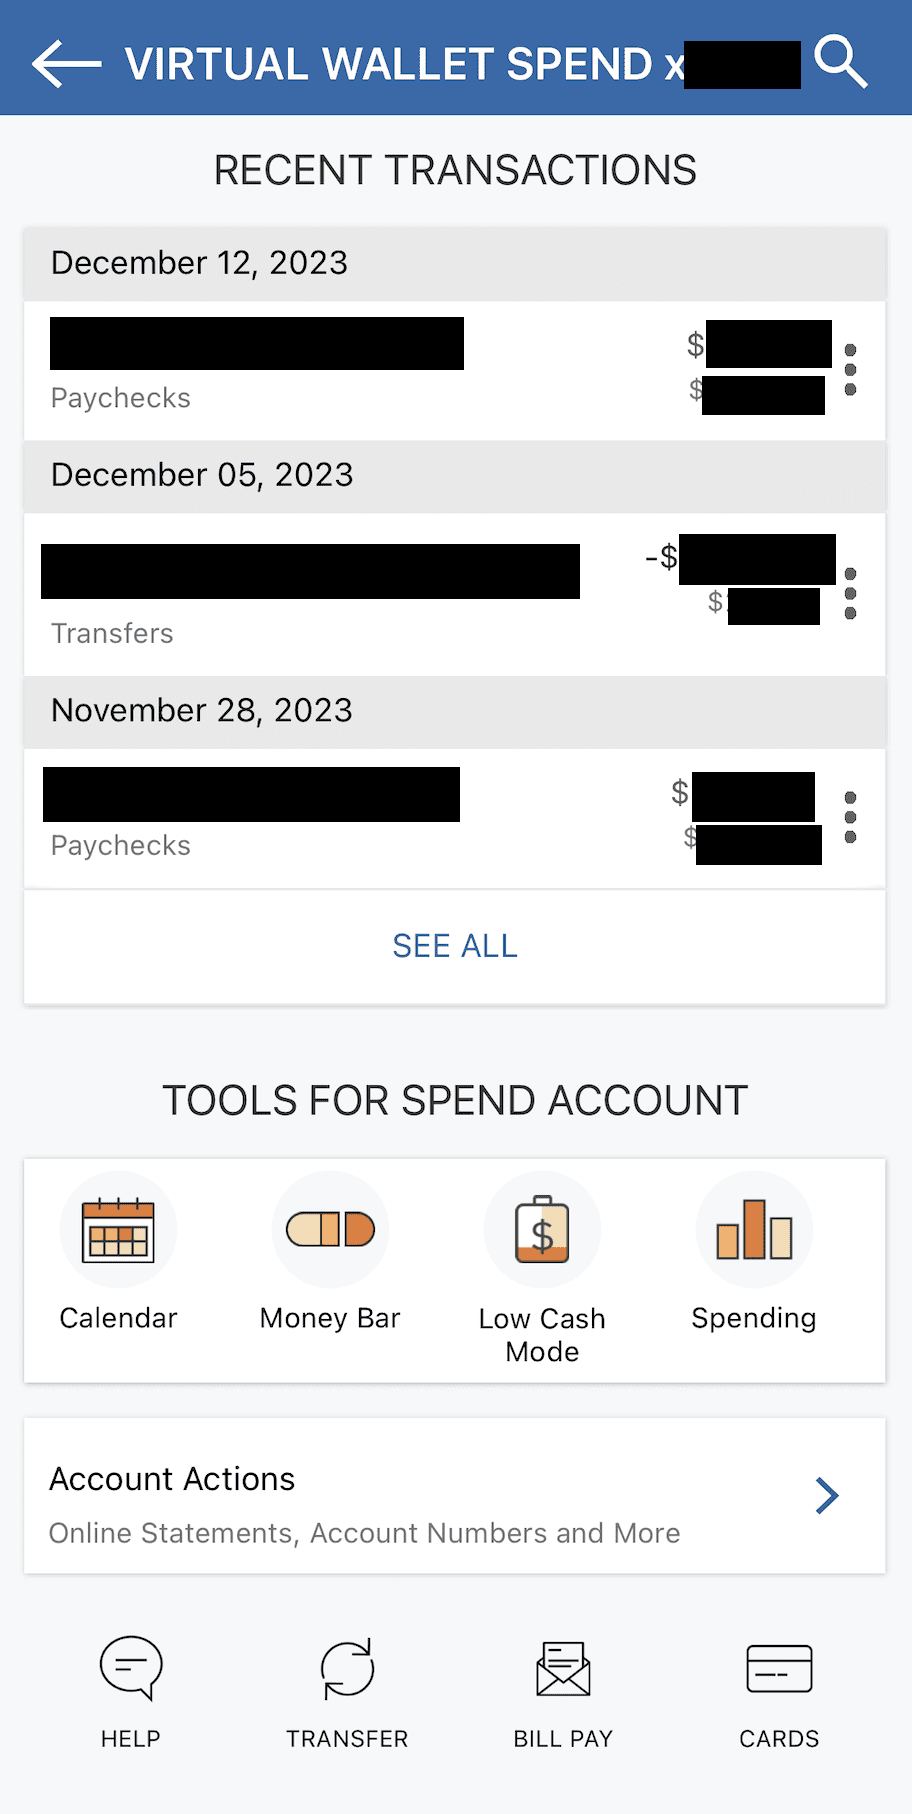Open options for November 28 paycheck
The image size is (912, 1814).
pyautogui.click(x=851, y=817)
